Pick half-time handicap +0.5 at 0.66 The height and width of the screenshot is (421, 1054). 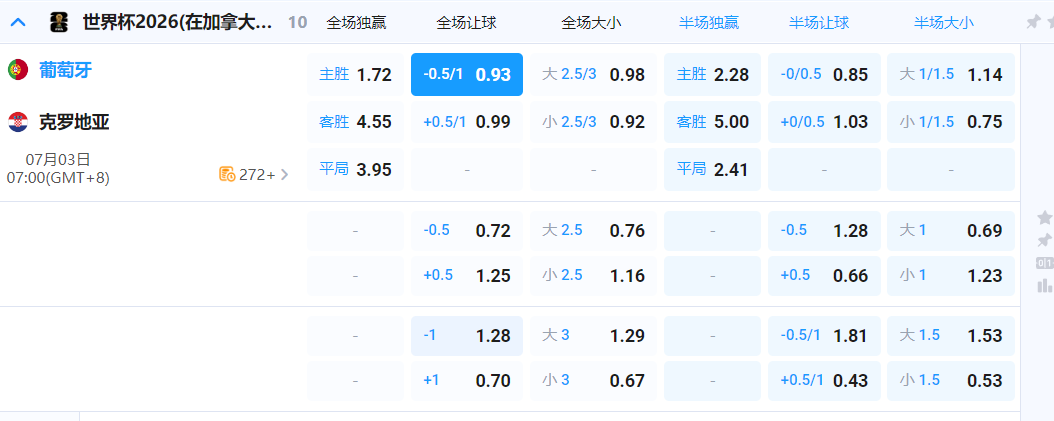(x=824, y=276)
